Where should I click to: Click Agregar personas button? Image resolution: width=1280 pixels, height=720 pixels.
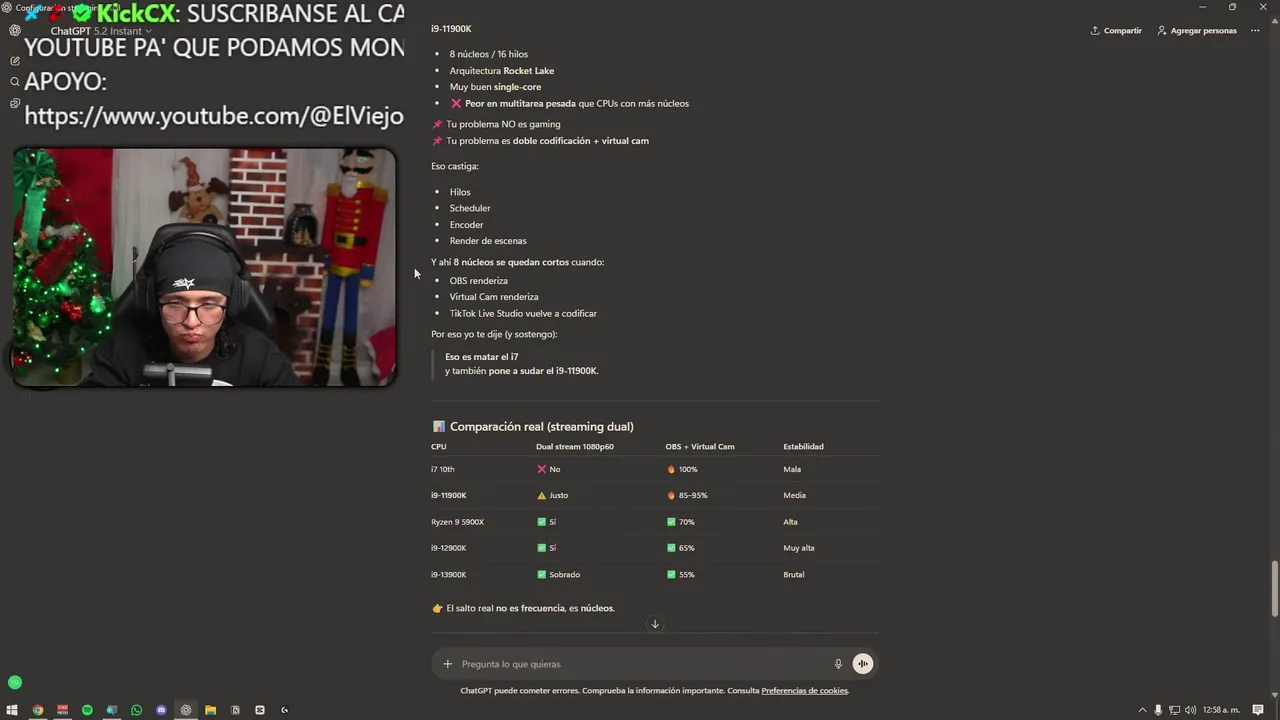click(x=1197, y=31)
